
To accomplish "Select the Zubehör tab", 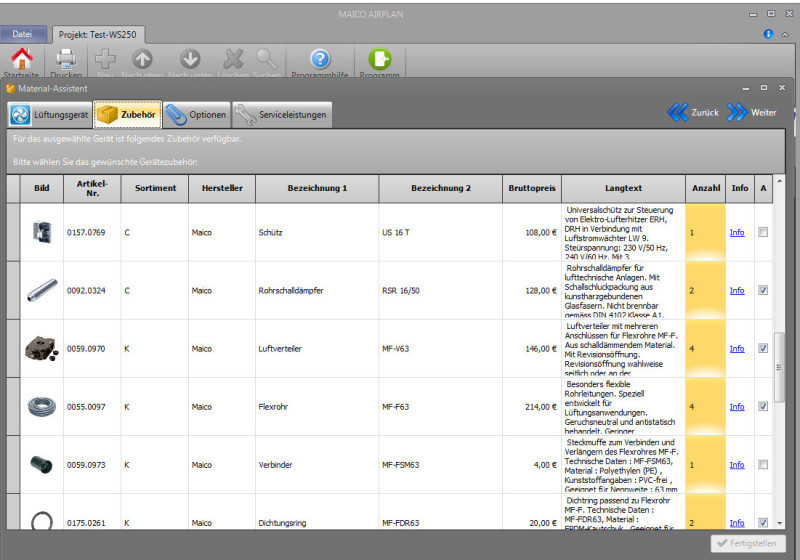I will (128, 115).
